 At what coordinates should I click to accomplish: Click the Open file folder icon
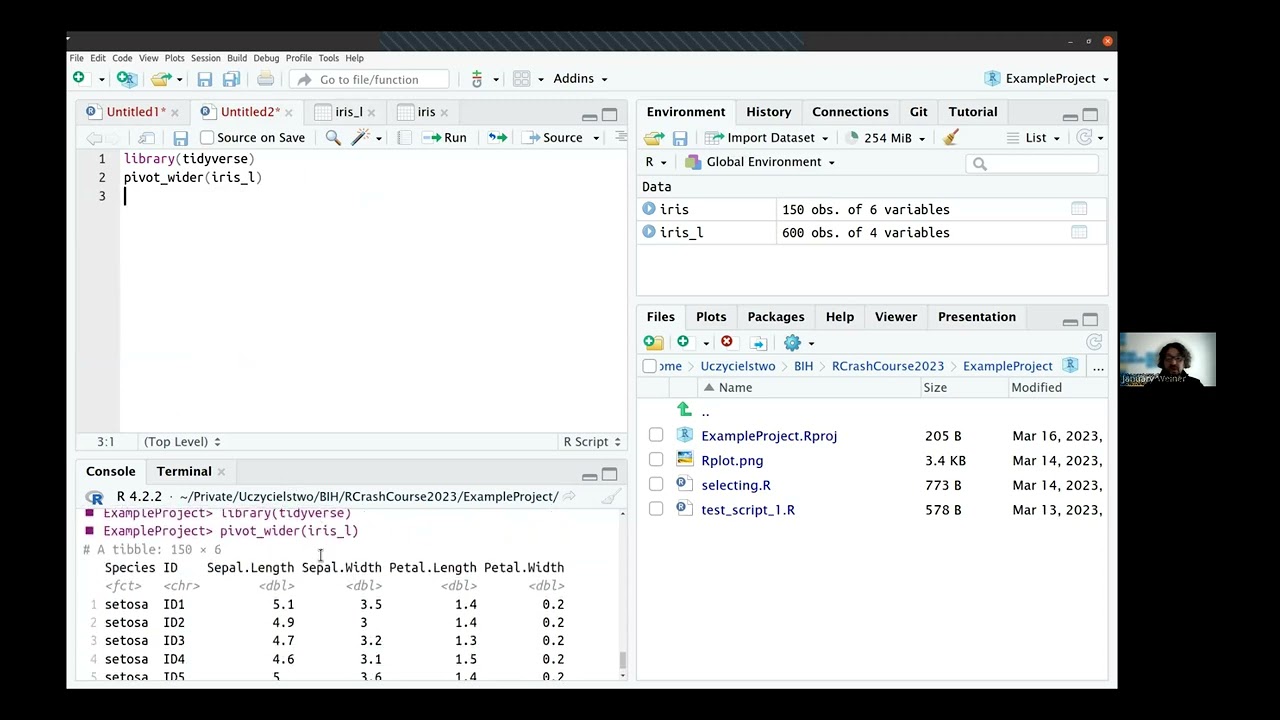click(x=160, y=78)
